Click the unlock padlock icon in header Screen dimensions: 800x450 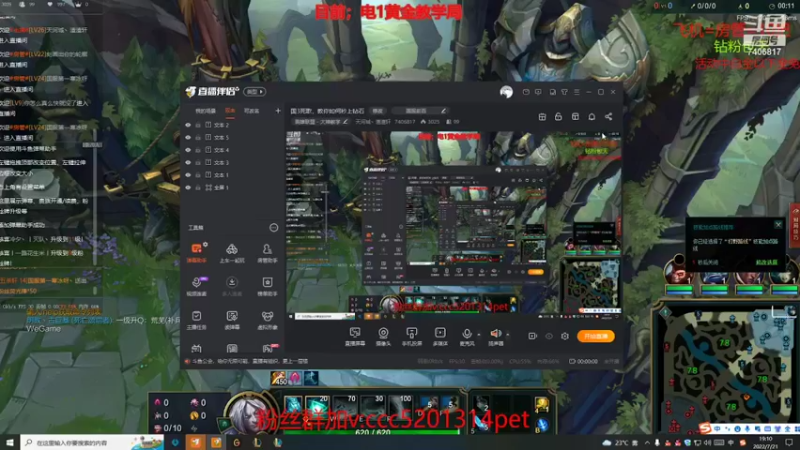pyautogui.click(x=558, y=117)
